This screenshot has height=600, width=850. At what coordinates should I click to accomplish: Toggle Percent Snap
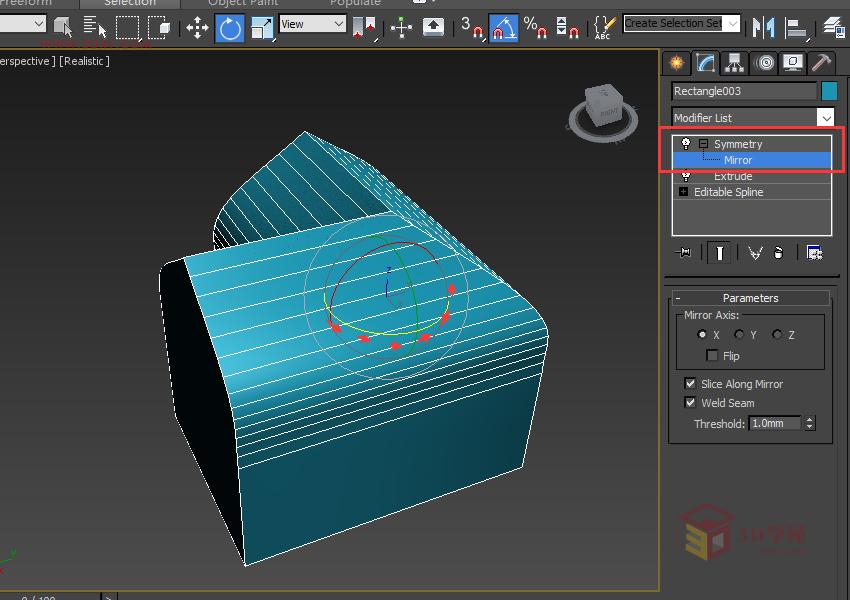[535, 27]
